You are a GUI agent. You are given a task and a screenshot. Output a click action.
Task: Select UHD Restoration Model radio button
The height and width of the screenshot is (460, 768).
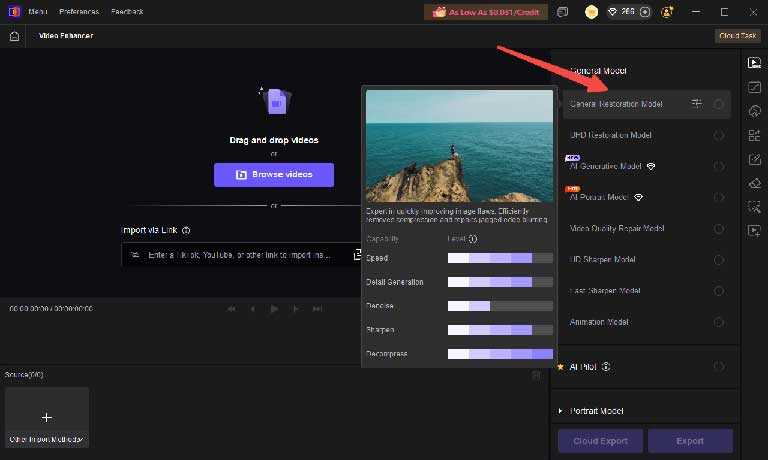pyautogui.click(x=719, y=135)
